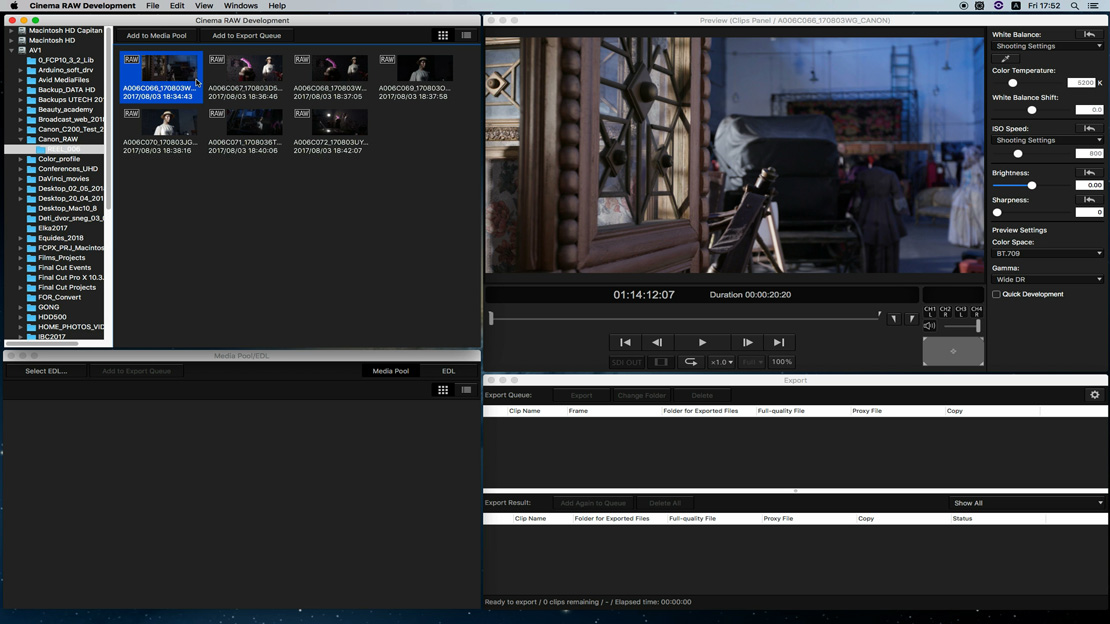This screenshot has width=1110, height=624.
Task: Click the preview navigator pad
Action: [x=953, y=351]
